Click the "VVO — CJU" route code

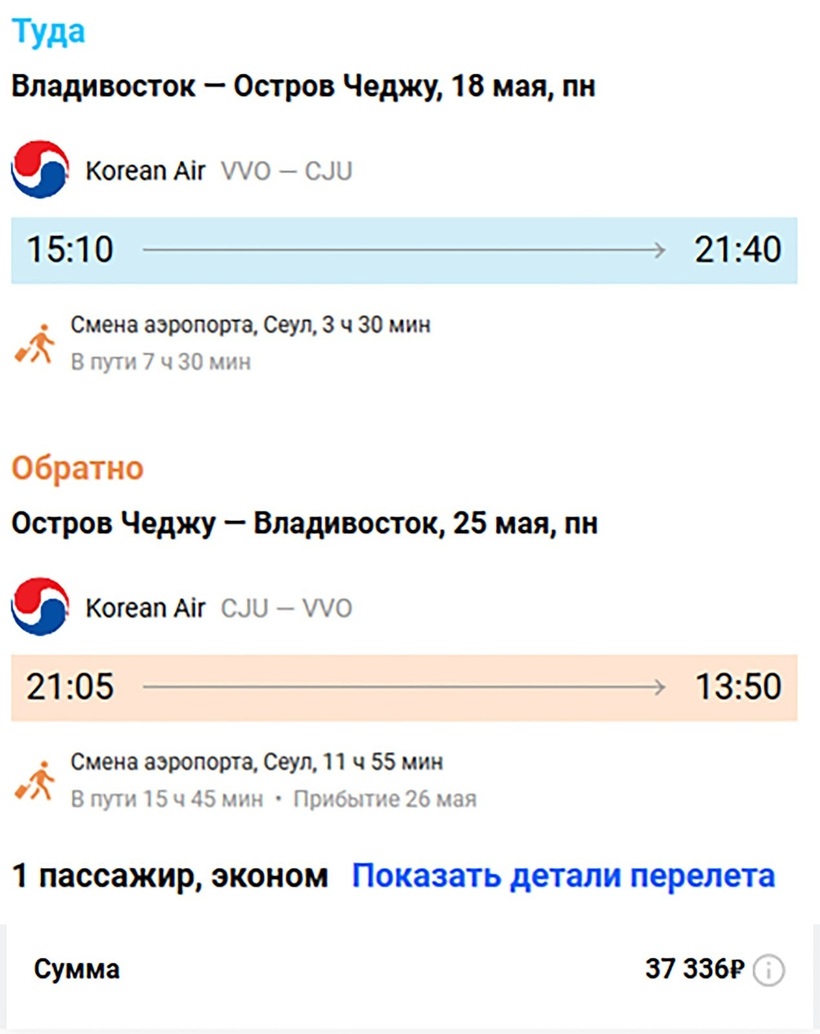286,171
